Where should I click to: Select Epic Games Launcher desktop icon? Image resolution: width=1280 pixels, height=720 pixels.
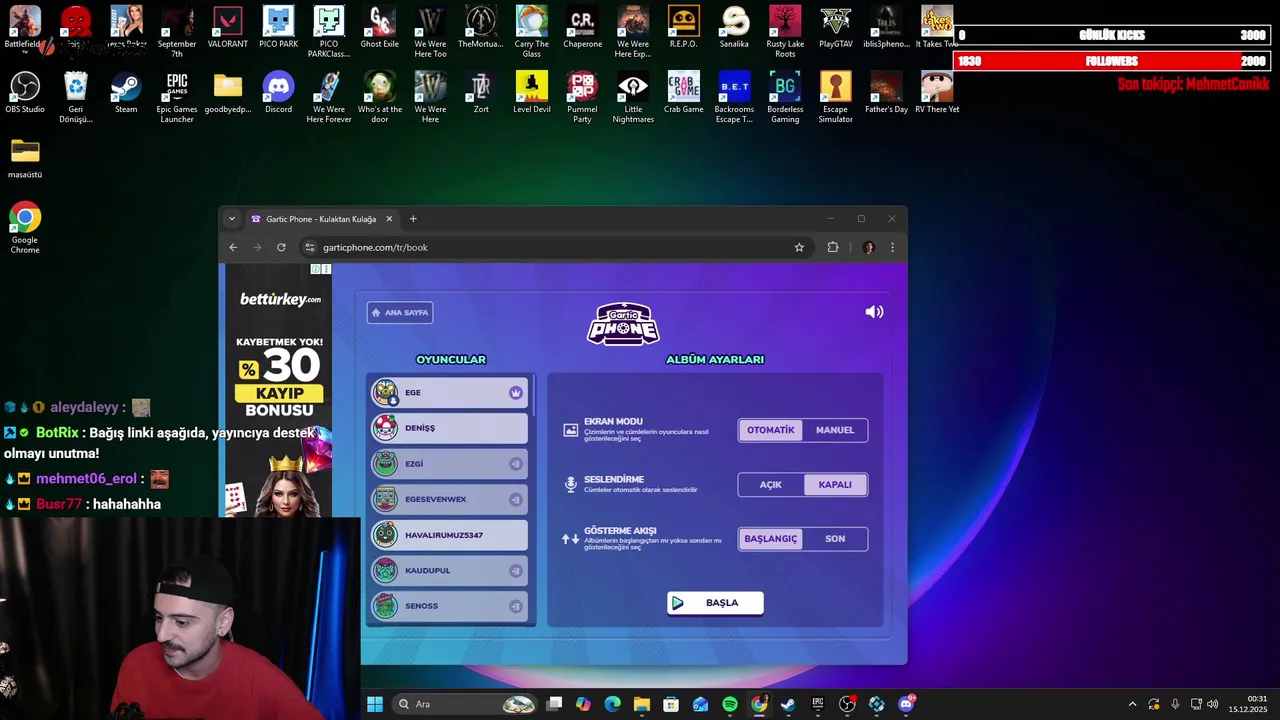[177, 97]
